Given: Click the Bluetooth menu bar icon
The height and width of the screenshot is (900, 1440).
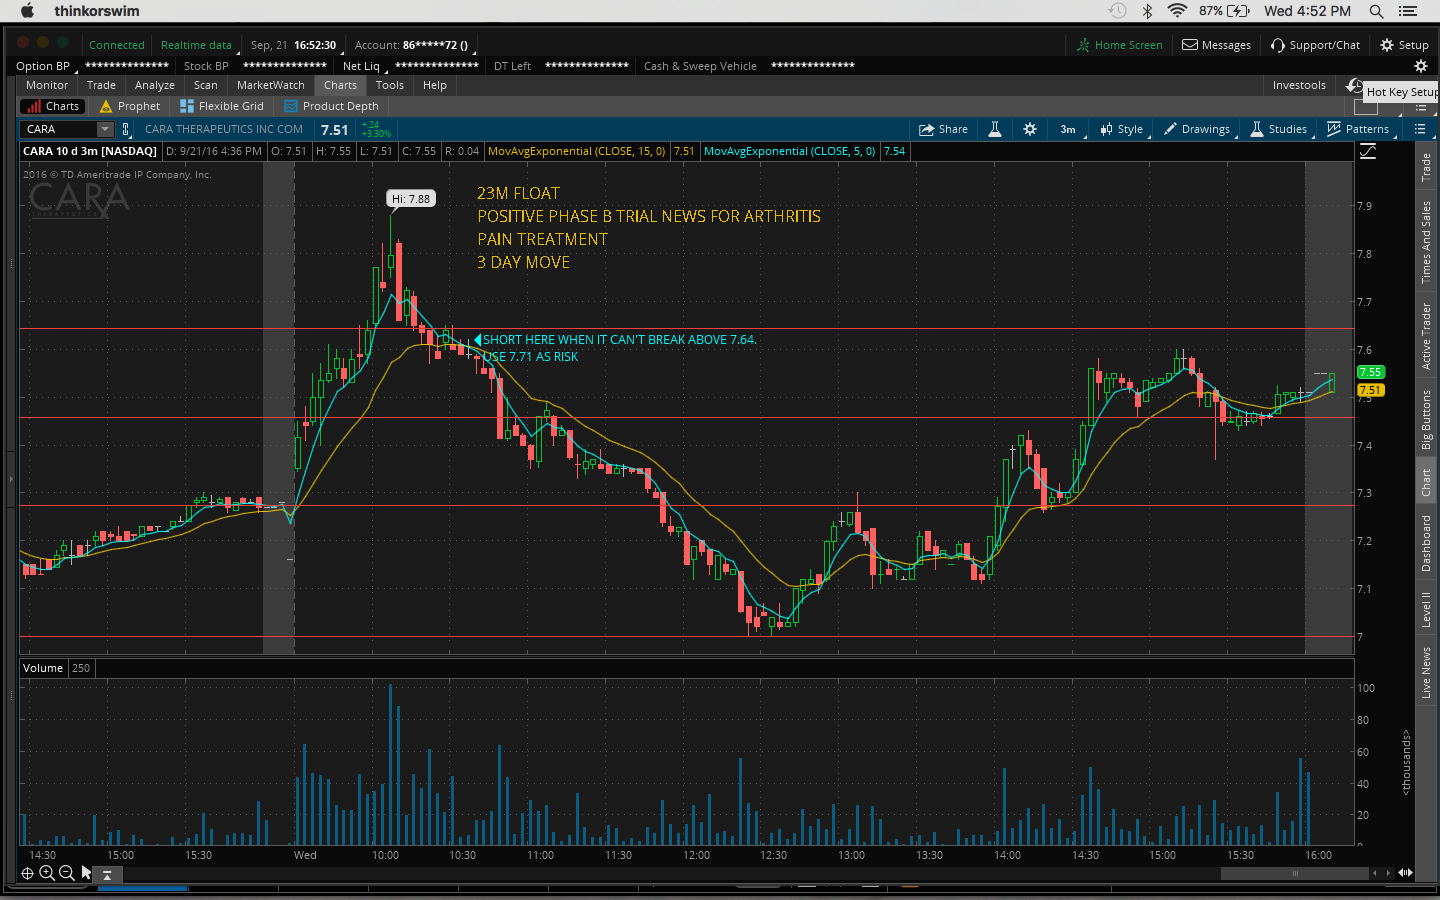Looking at the screenshot, I should point(1148,11).
